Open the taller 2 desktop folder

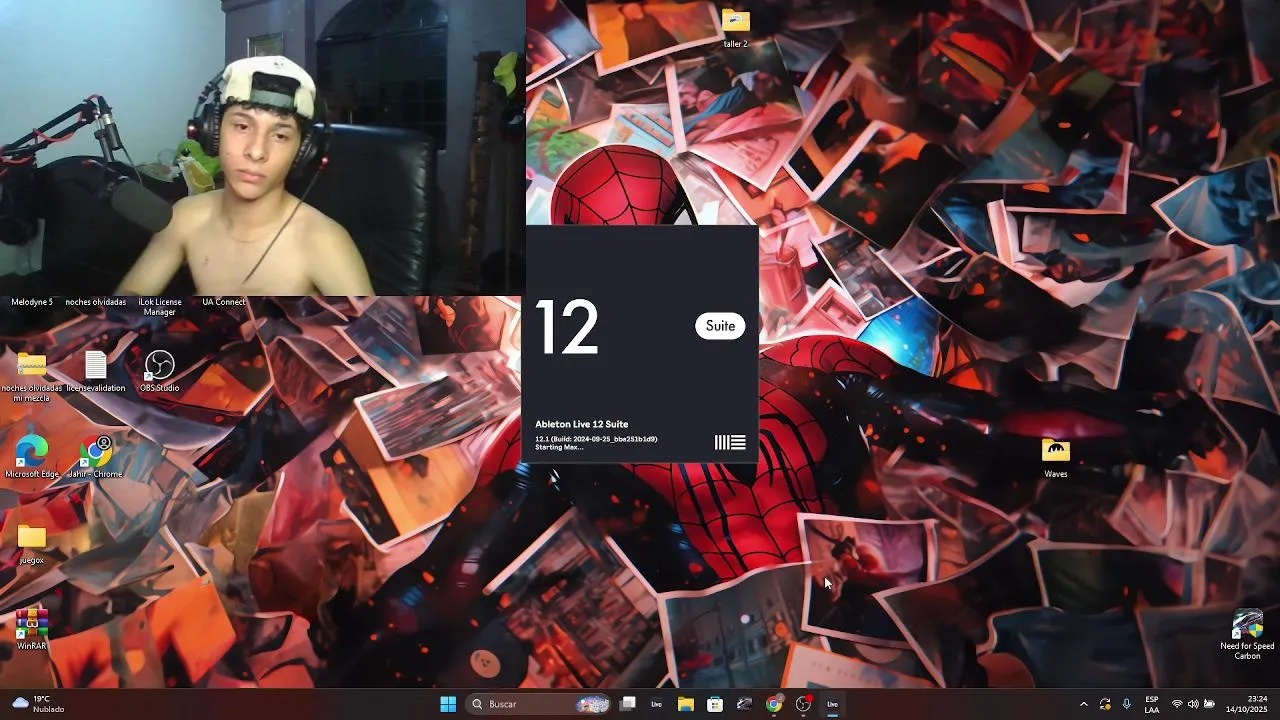(x=736, y=28)
